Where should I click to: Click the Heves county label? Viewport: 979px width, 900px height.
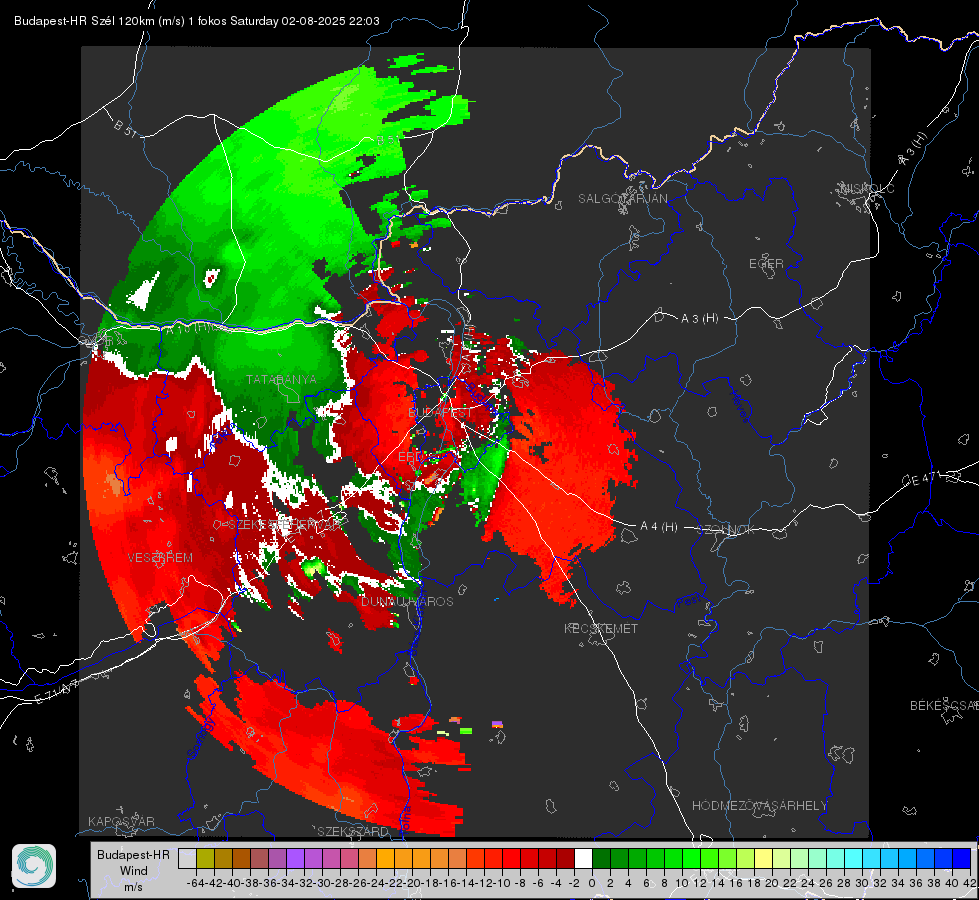click(740, 407)
